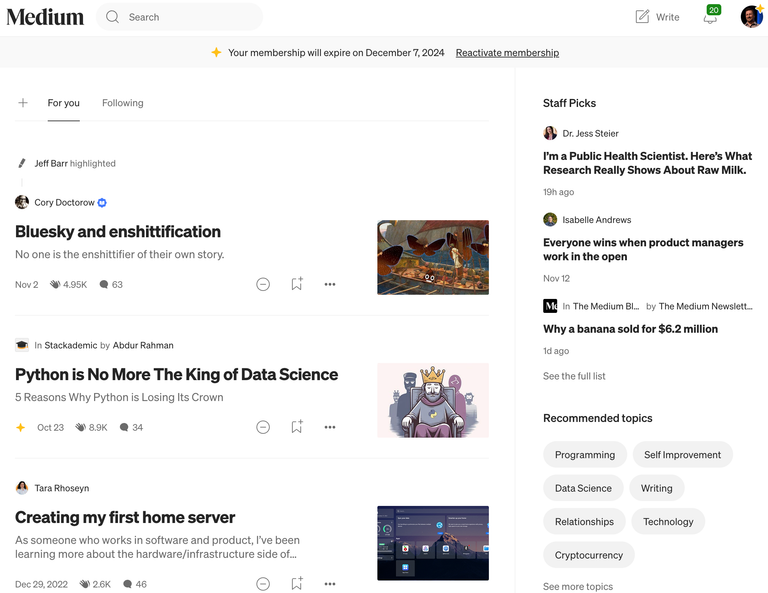Open more options for Python story
This screenshot has width=768, height=593.
[x=330, y=427]
